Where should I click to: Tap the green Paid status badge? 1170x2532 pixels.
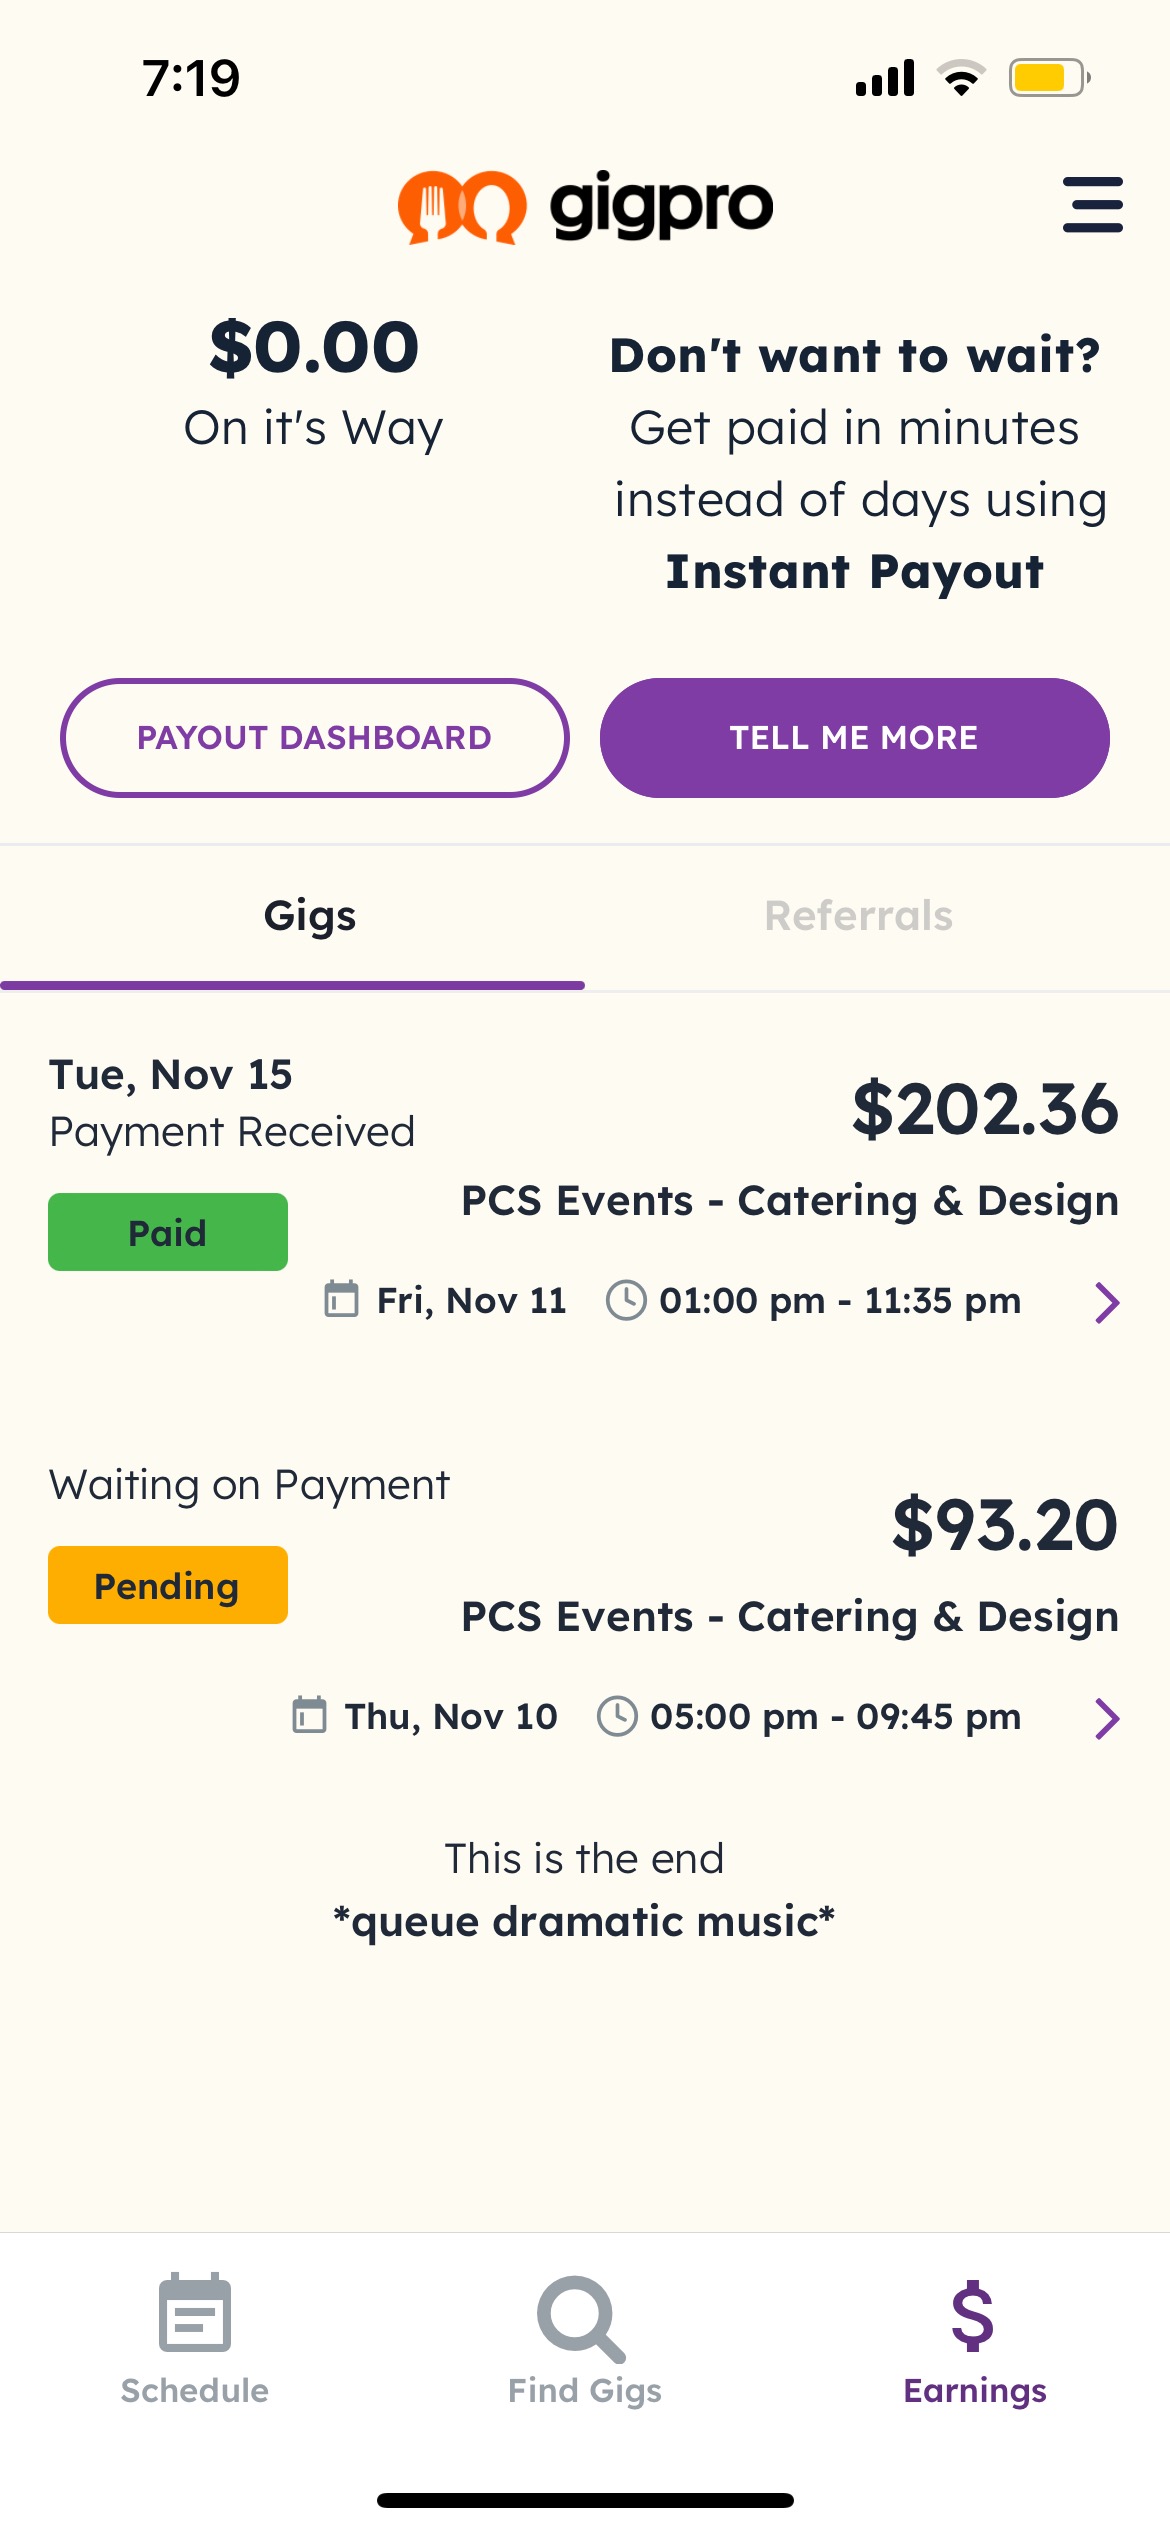coord(168,1232)
